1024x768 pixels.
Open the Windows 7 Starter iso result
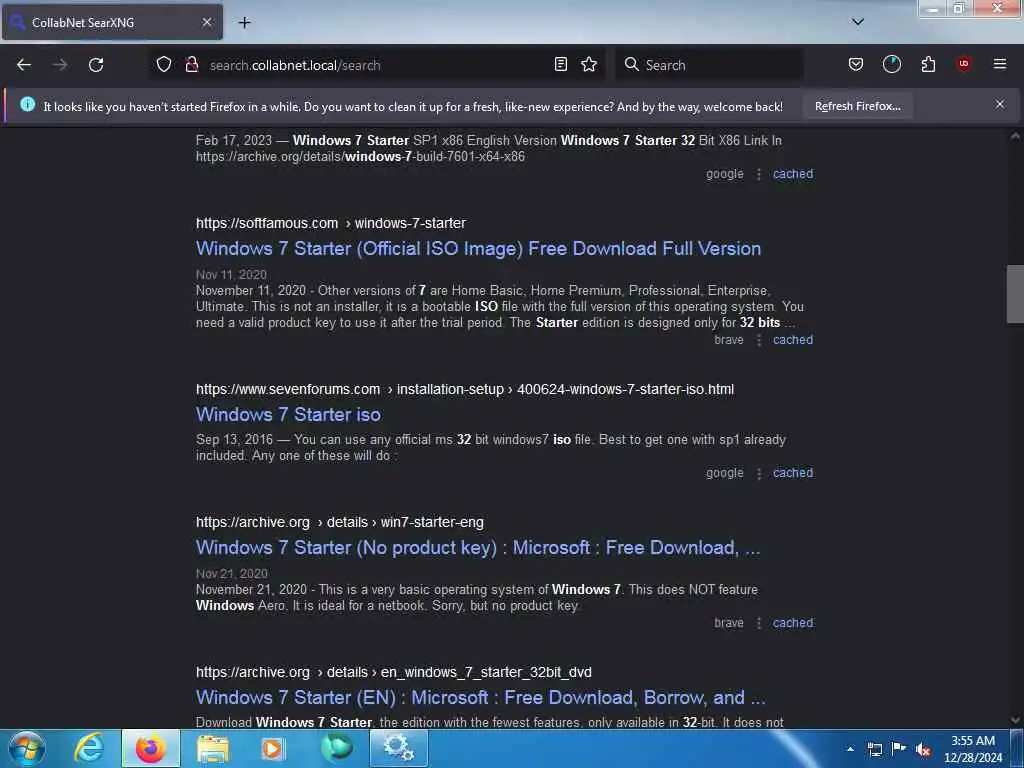288,415
